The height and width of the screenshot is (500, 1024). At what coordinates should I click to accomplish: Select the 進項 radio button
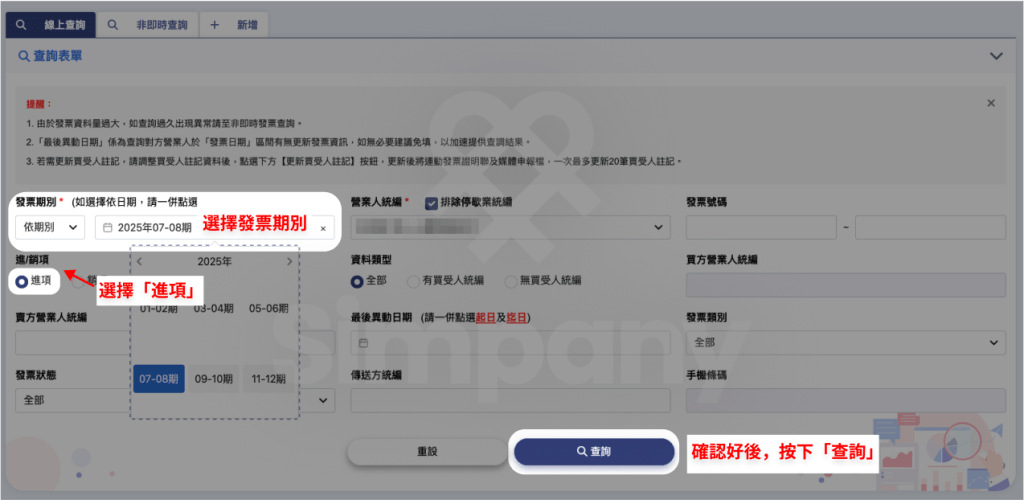point(22,281)
